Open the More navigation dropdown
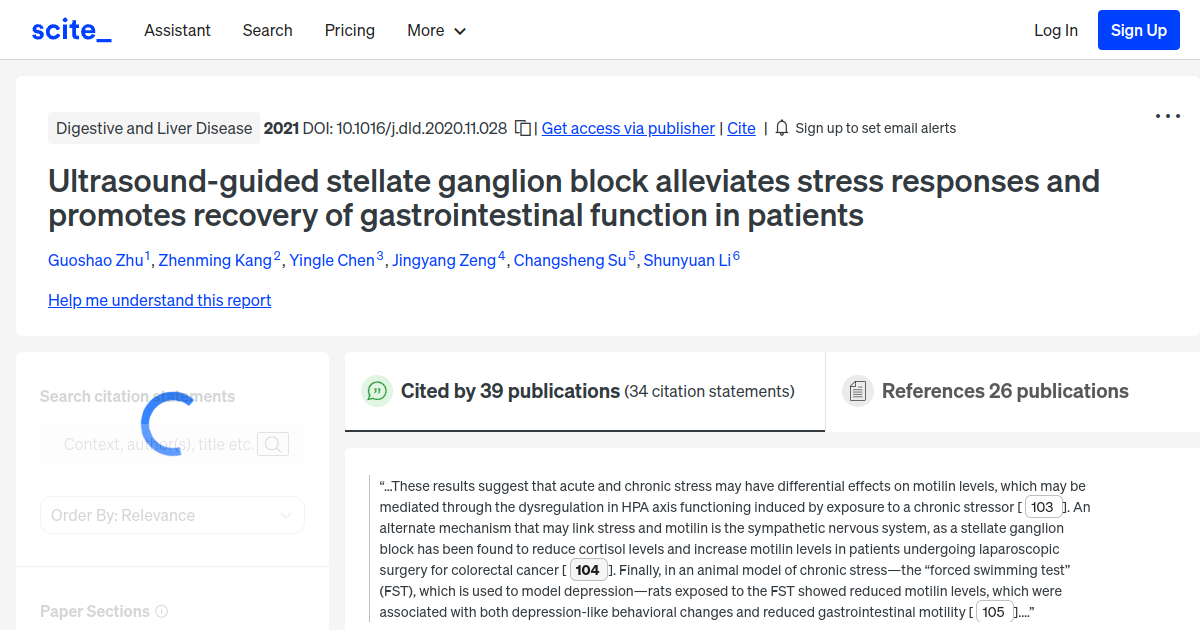1200x630 pixels. [x=436, y=30]
